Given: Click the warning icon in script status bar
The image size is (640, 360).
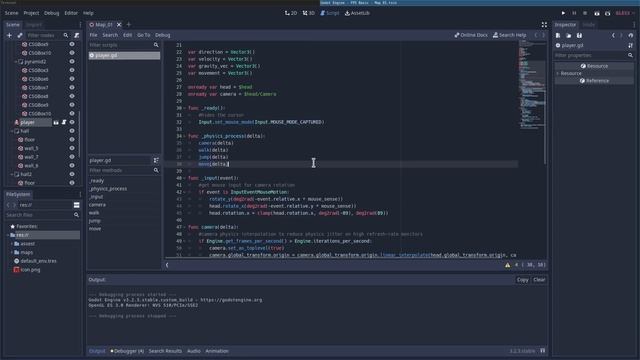Looking at the screenshot, I should click(507, 265).
